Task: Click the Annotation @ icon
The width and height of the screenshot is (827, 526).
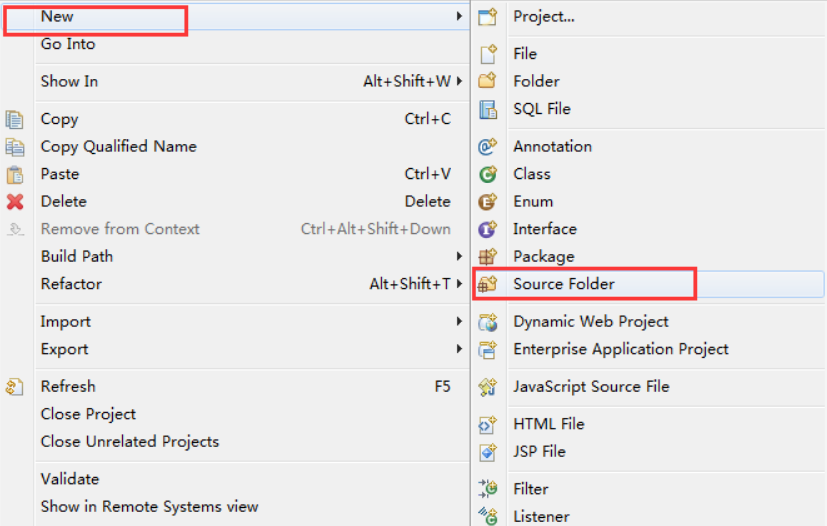Action: (487, 146)
